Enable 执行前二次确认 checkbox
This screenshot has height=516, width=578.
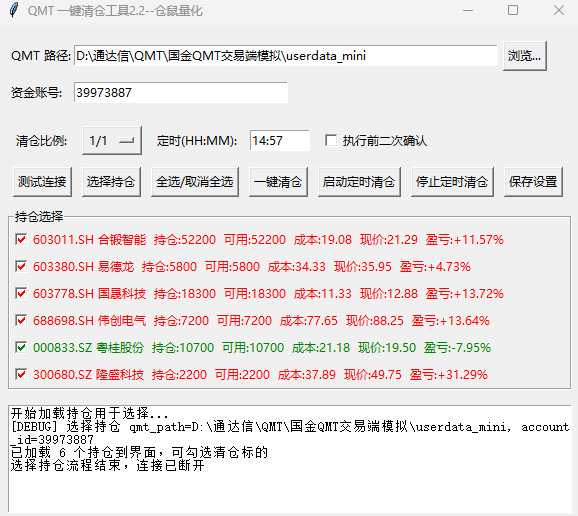tap(331, 140)
